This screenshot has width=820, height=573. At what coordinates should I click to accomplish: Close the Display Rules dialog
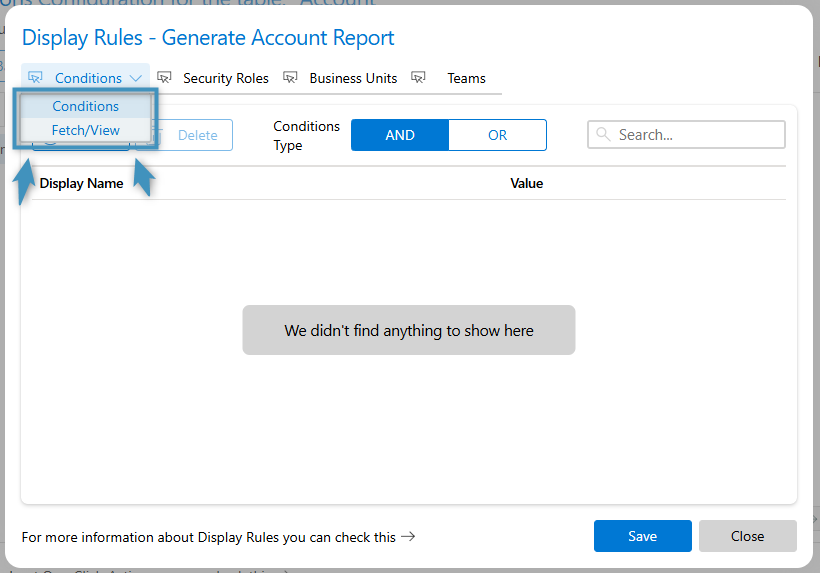[747, 536]
